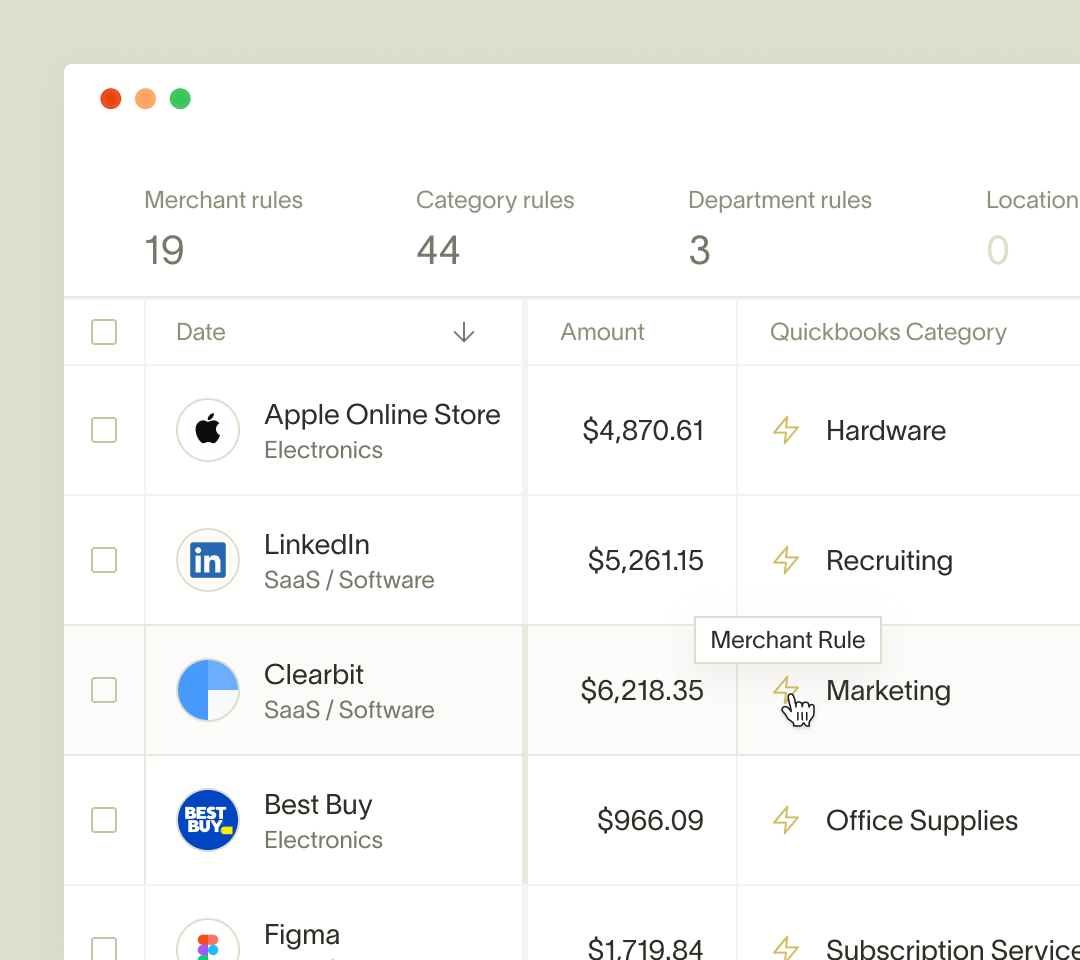Click the lightning bolt next to Hardware
The height and width of the screenshot is (960, 1080).
pyautogui.click(x=786, y=430)
